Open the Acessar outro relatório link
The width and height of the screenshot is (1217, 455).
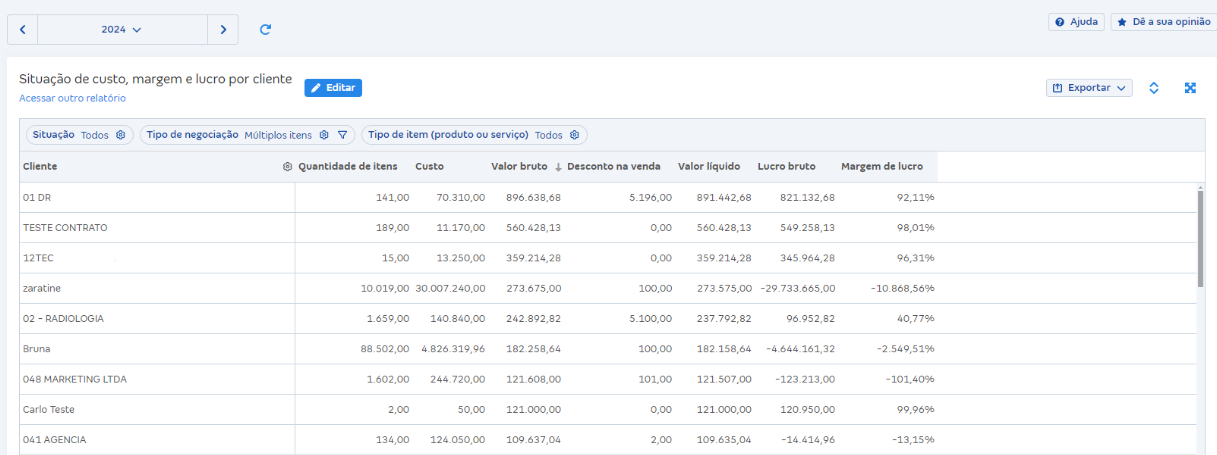coord(72,98)
